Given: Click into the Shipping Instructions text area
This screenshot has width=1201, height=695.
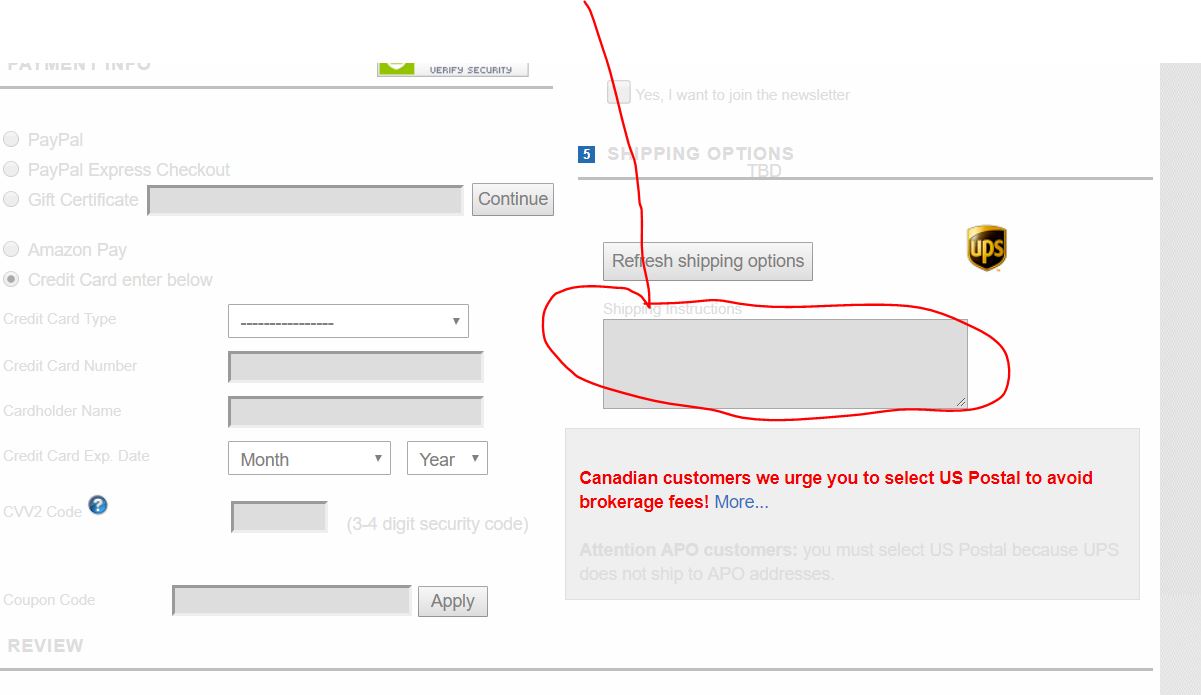Looking at the screenshot, I should pyautogui.click(x=784, y=364).
